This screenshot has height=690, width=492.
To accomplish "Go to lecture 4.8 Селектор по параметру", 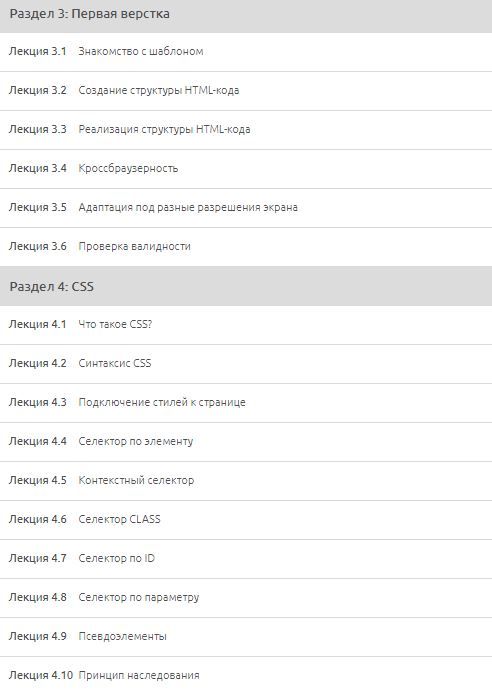I will pos(246,598).
